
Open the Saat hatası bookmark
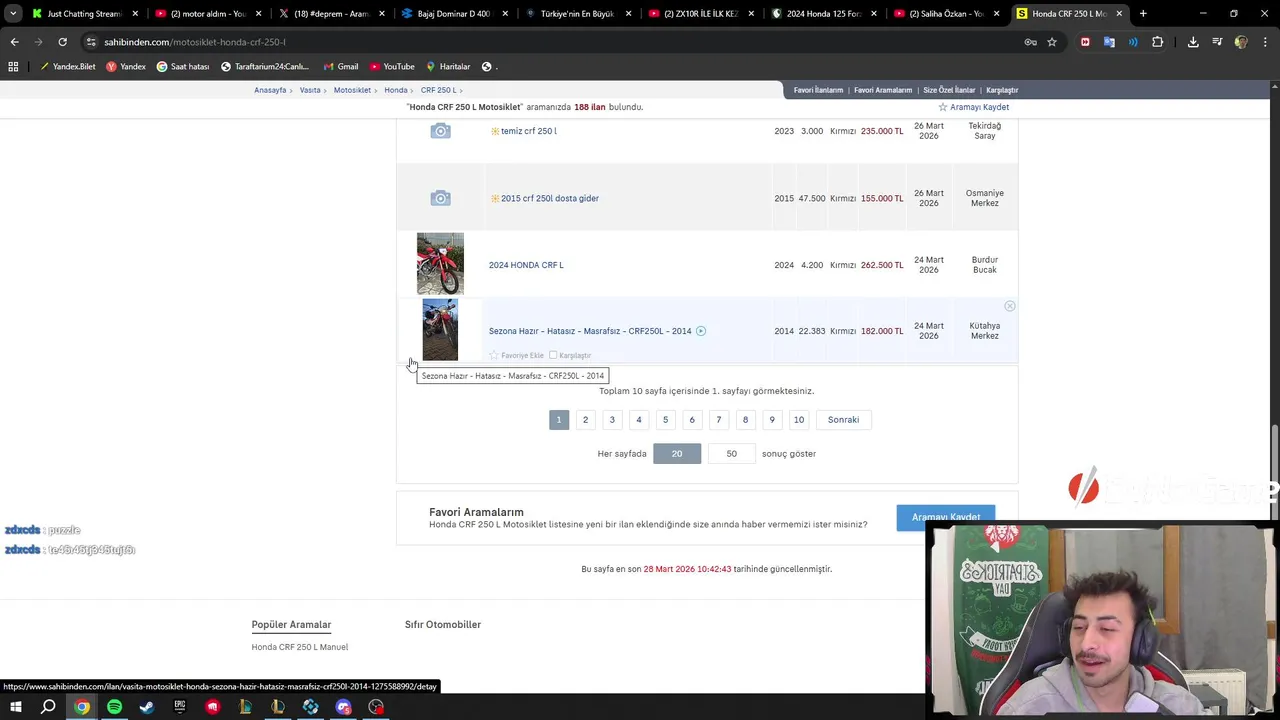(183, 67)
